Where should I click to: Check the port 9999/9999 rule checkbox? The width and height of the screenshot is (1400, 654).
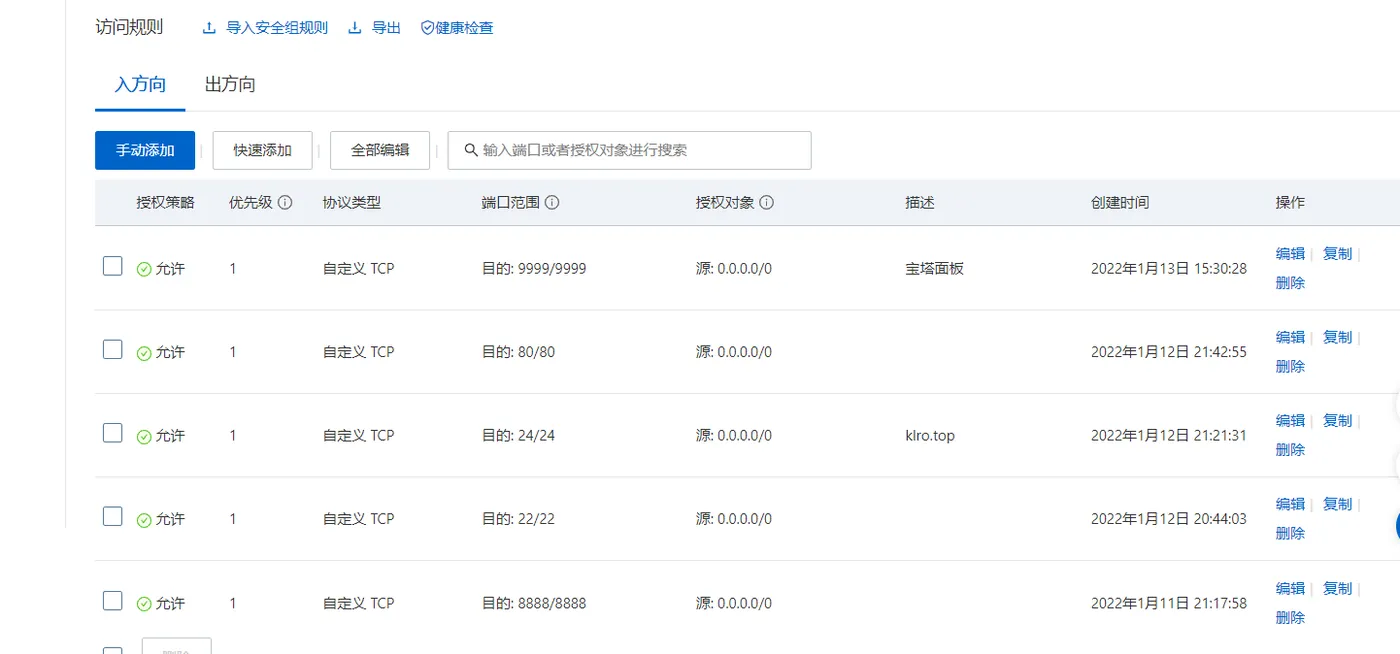coord(113,266)
